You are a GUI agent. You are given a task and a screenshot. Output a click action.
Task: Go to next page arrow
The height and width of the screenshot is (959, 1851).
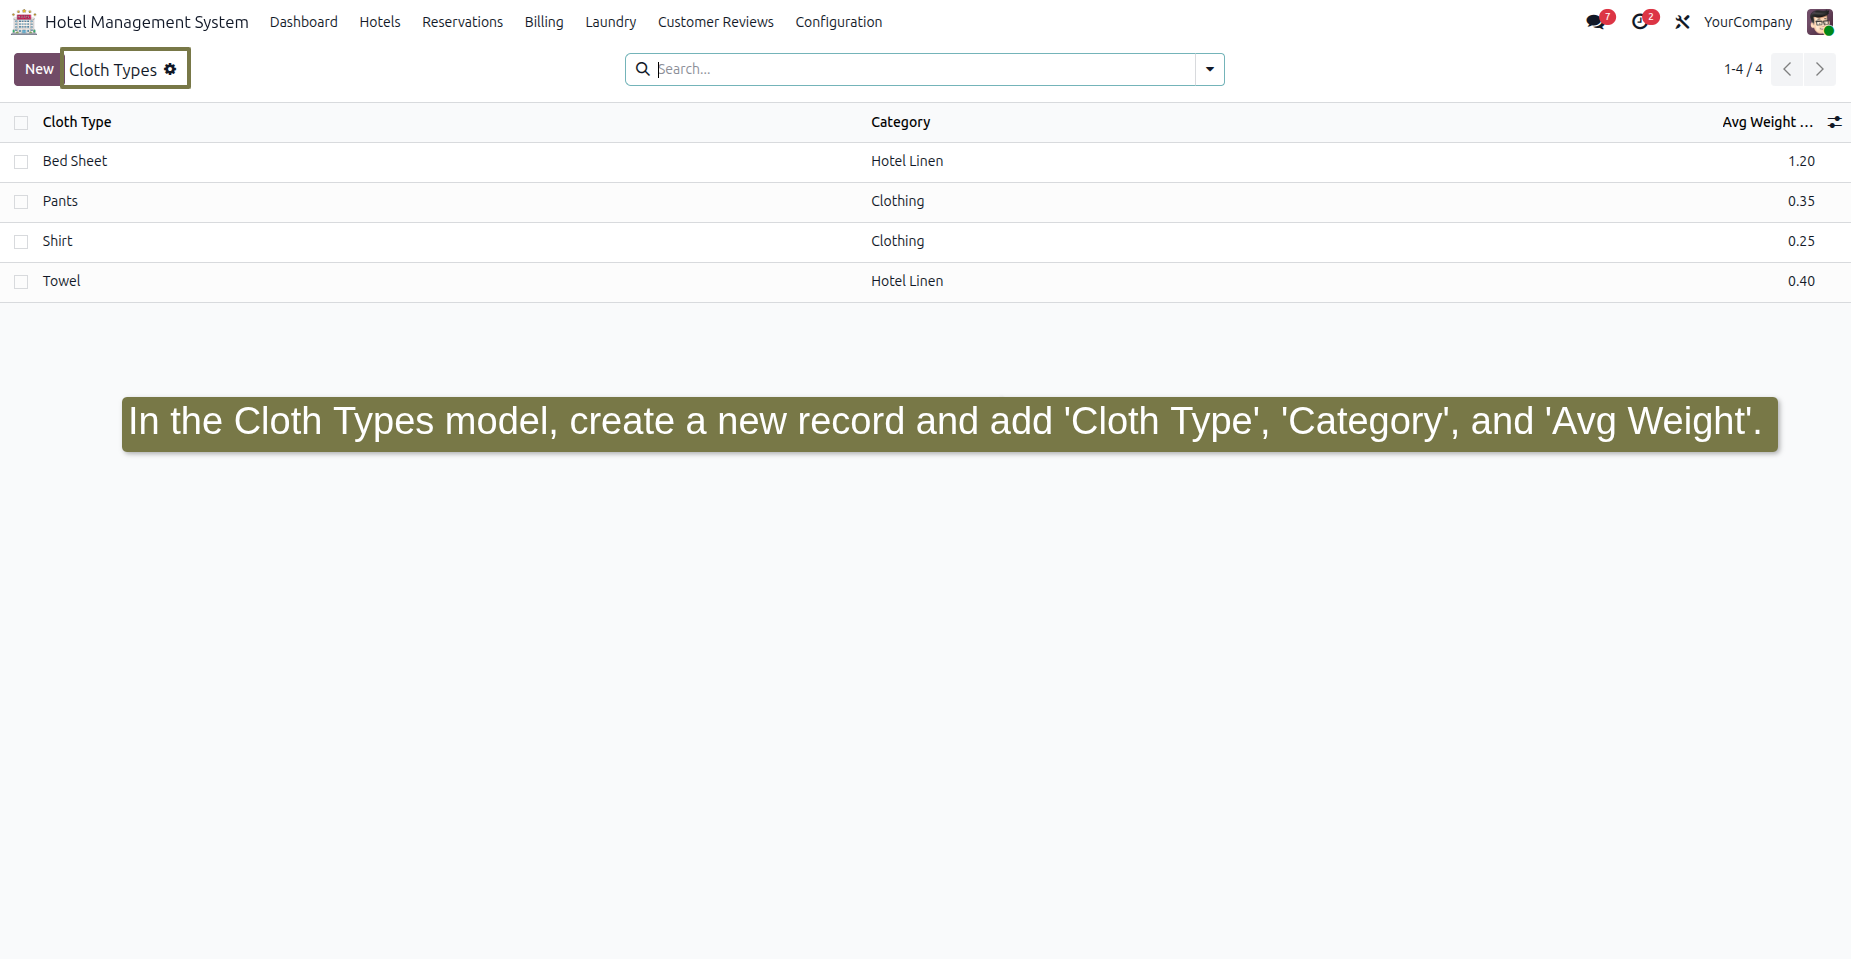(1820, 69)
